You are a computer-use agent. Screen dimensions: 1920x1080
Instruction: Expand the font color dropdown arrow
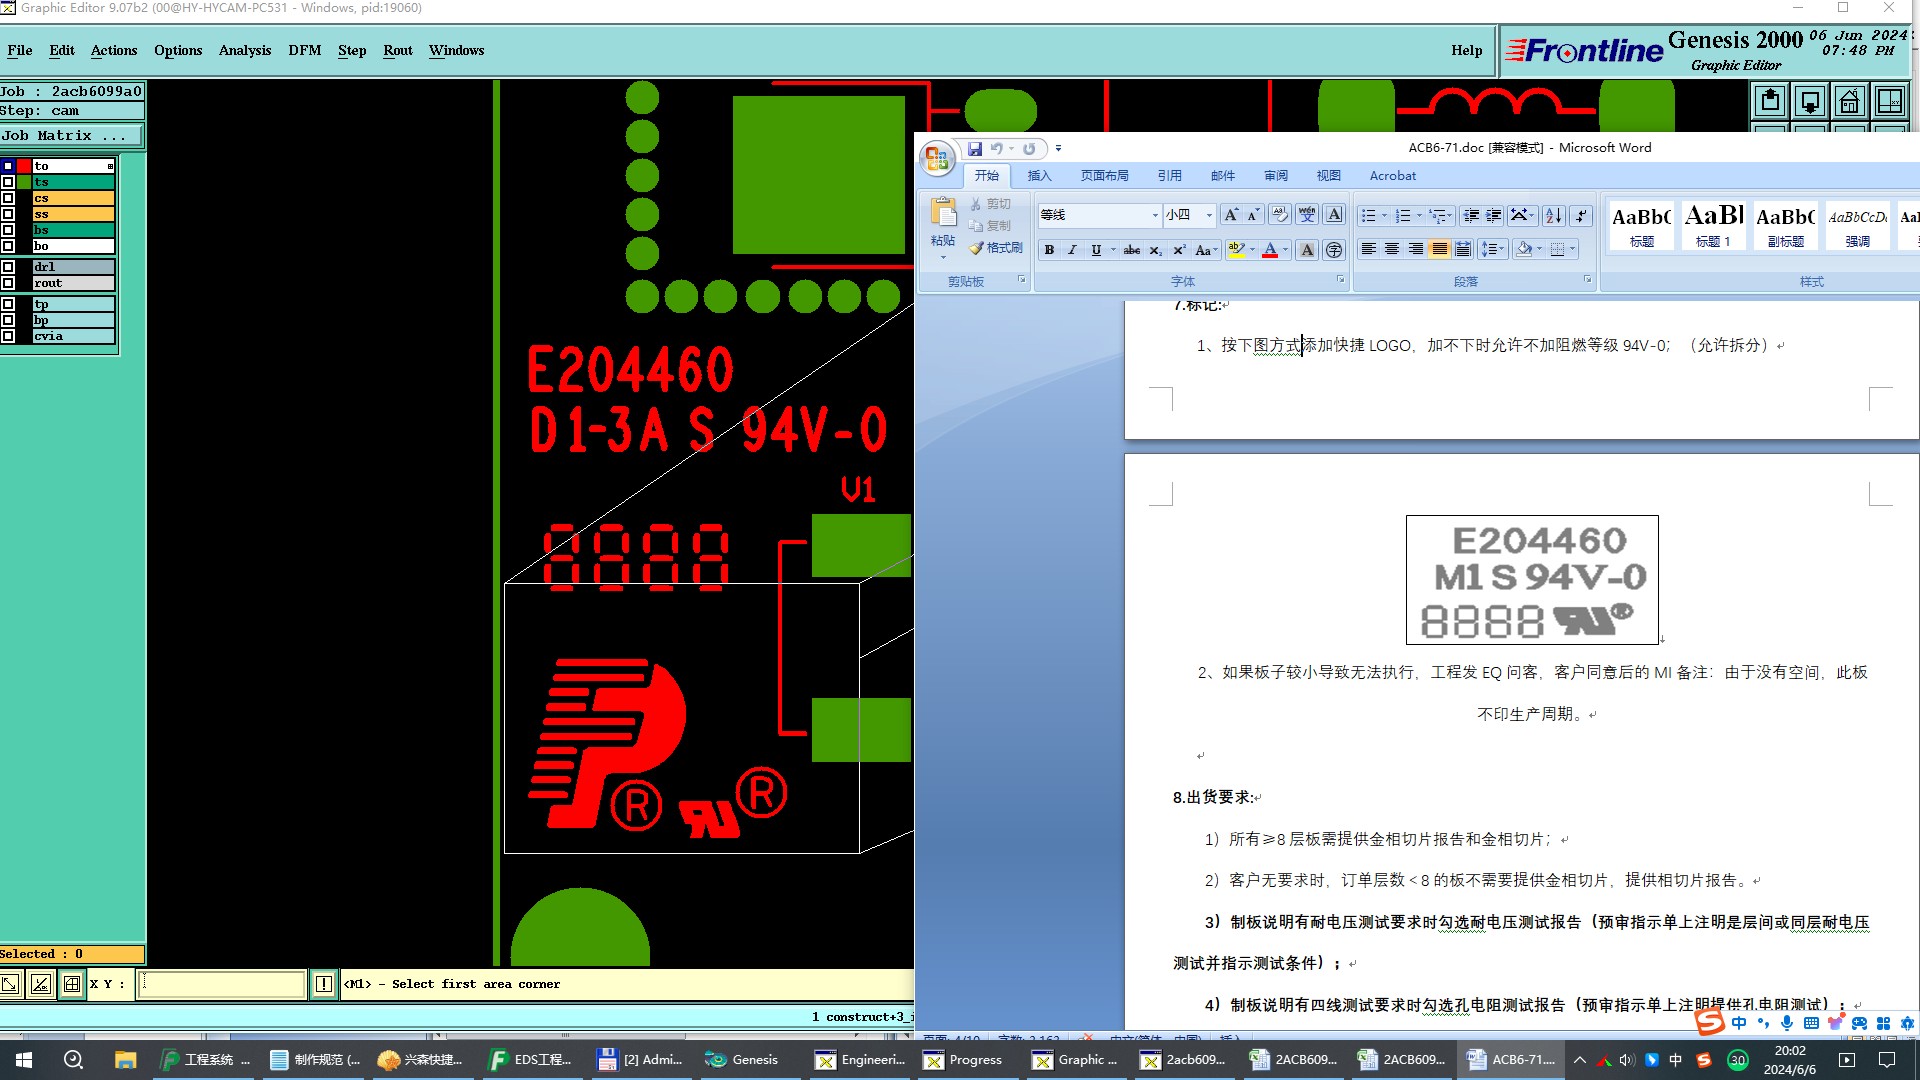coord(1286,250)
